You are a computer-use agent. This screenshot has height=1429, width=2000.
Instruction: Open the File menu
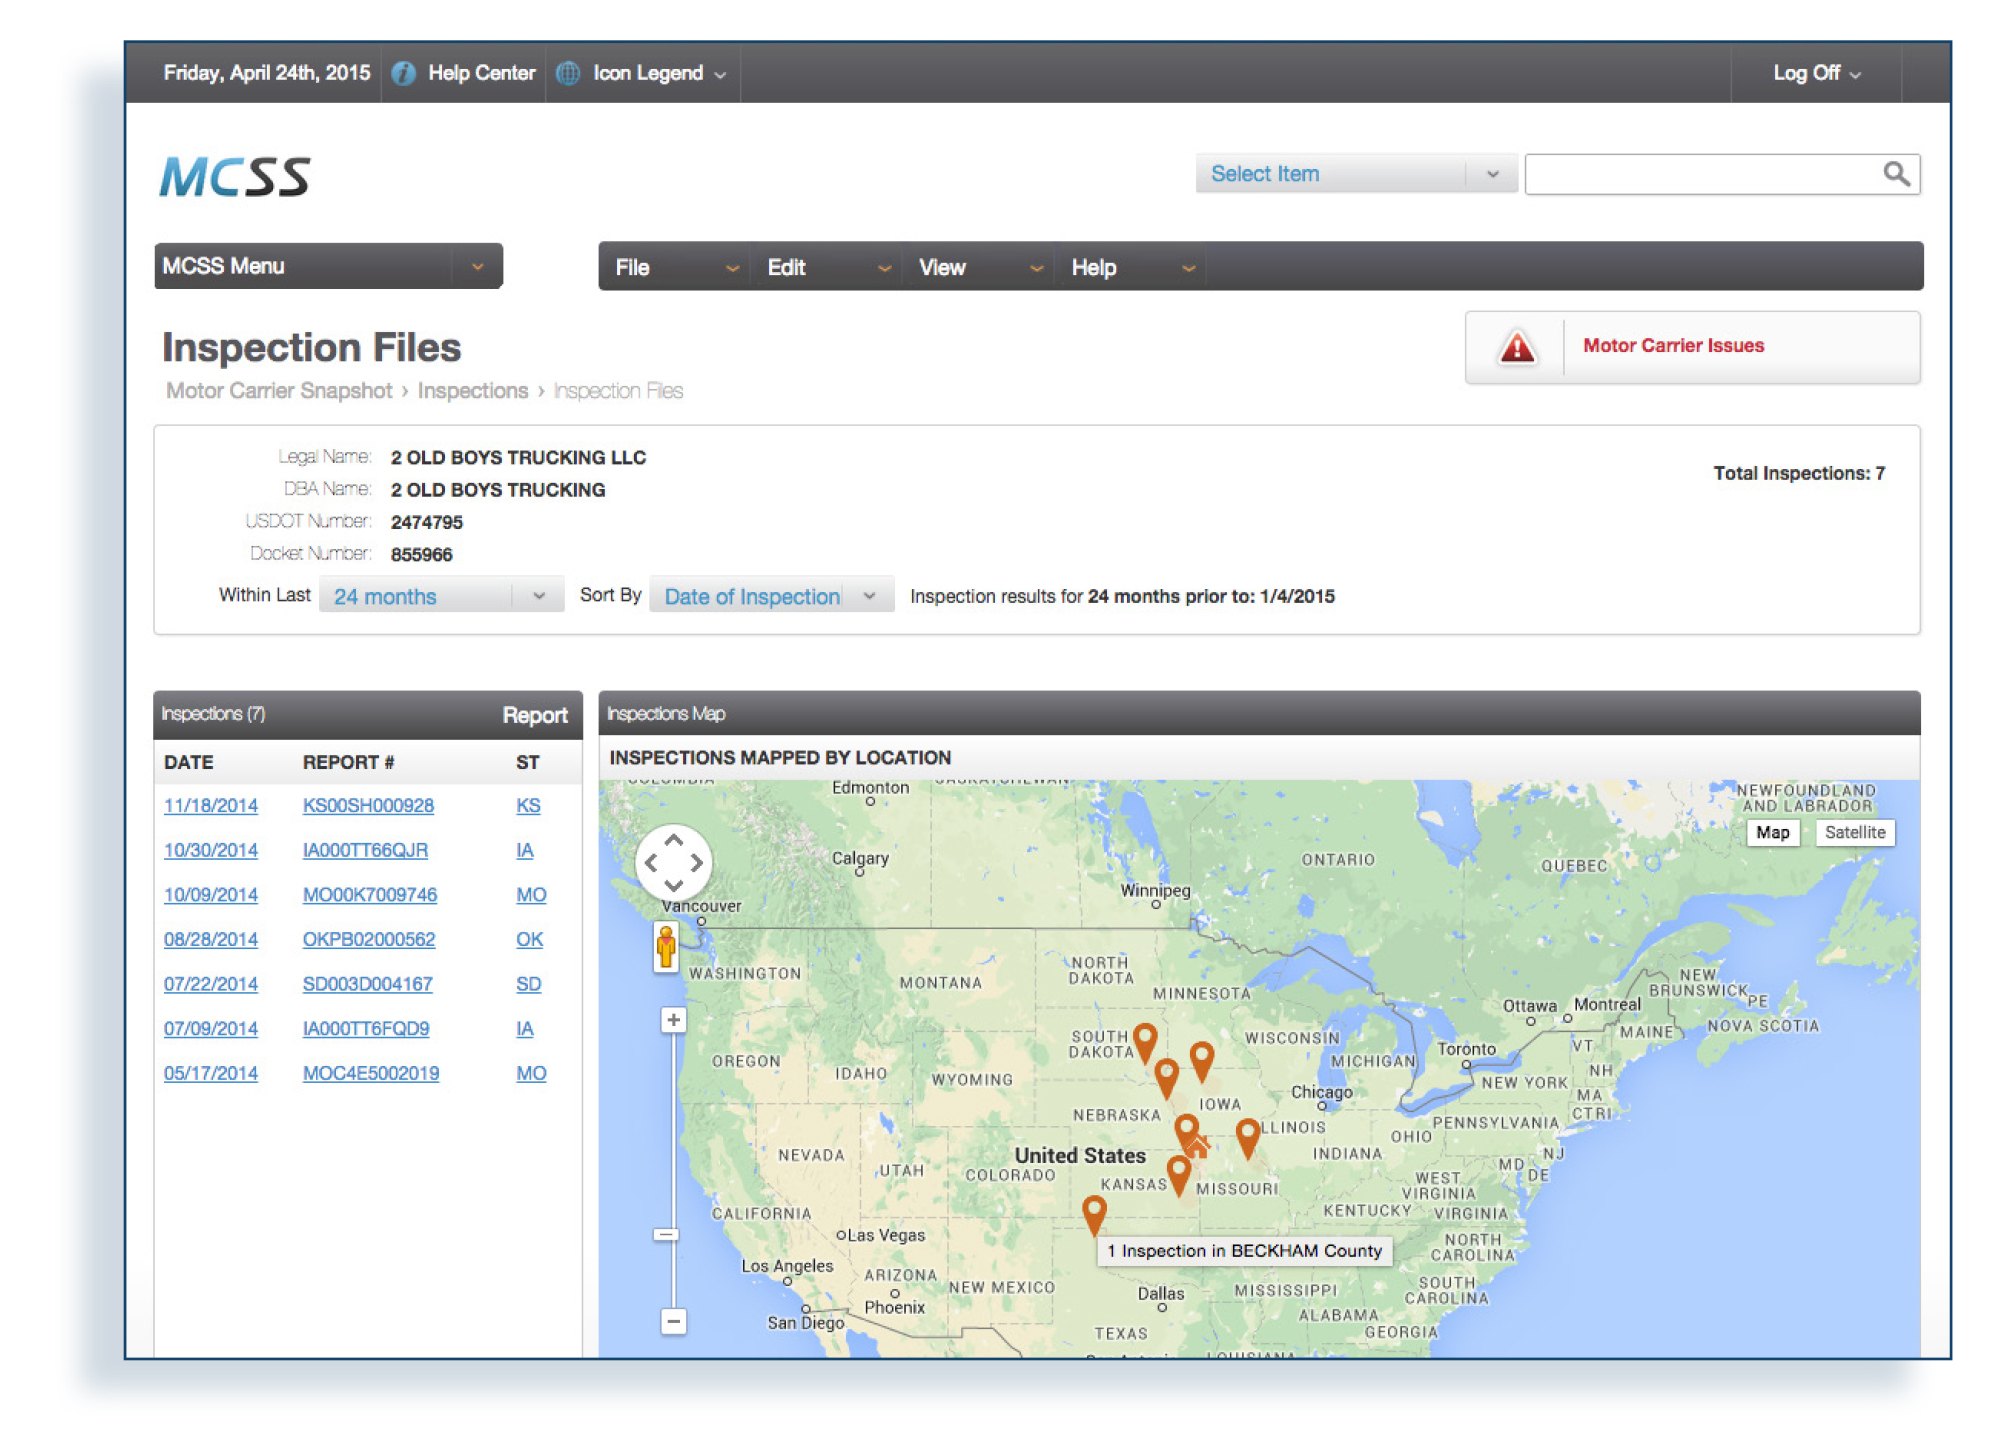[x=675, y=267]
